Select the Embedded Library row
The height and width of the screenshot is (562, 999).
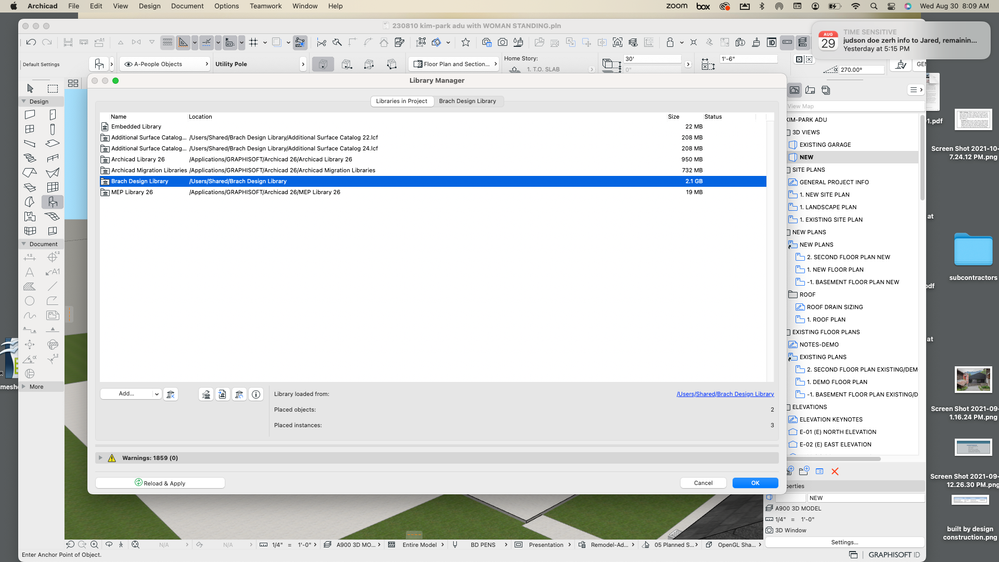433,127
